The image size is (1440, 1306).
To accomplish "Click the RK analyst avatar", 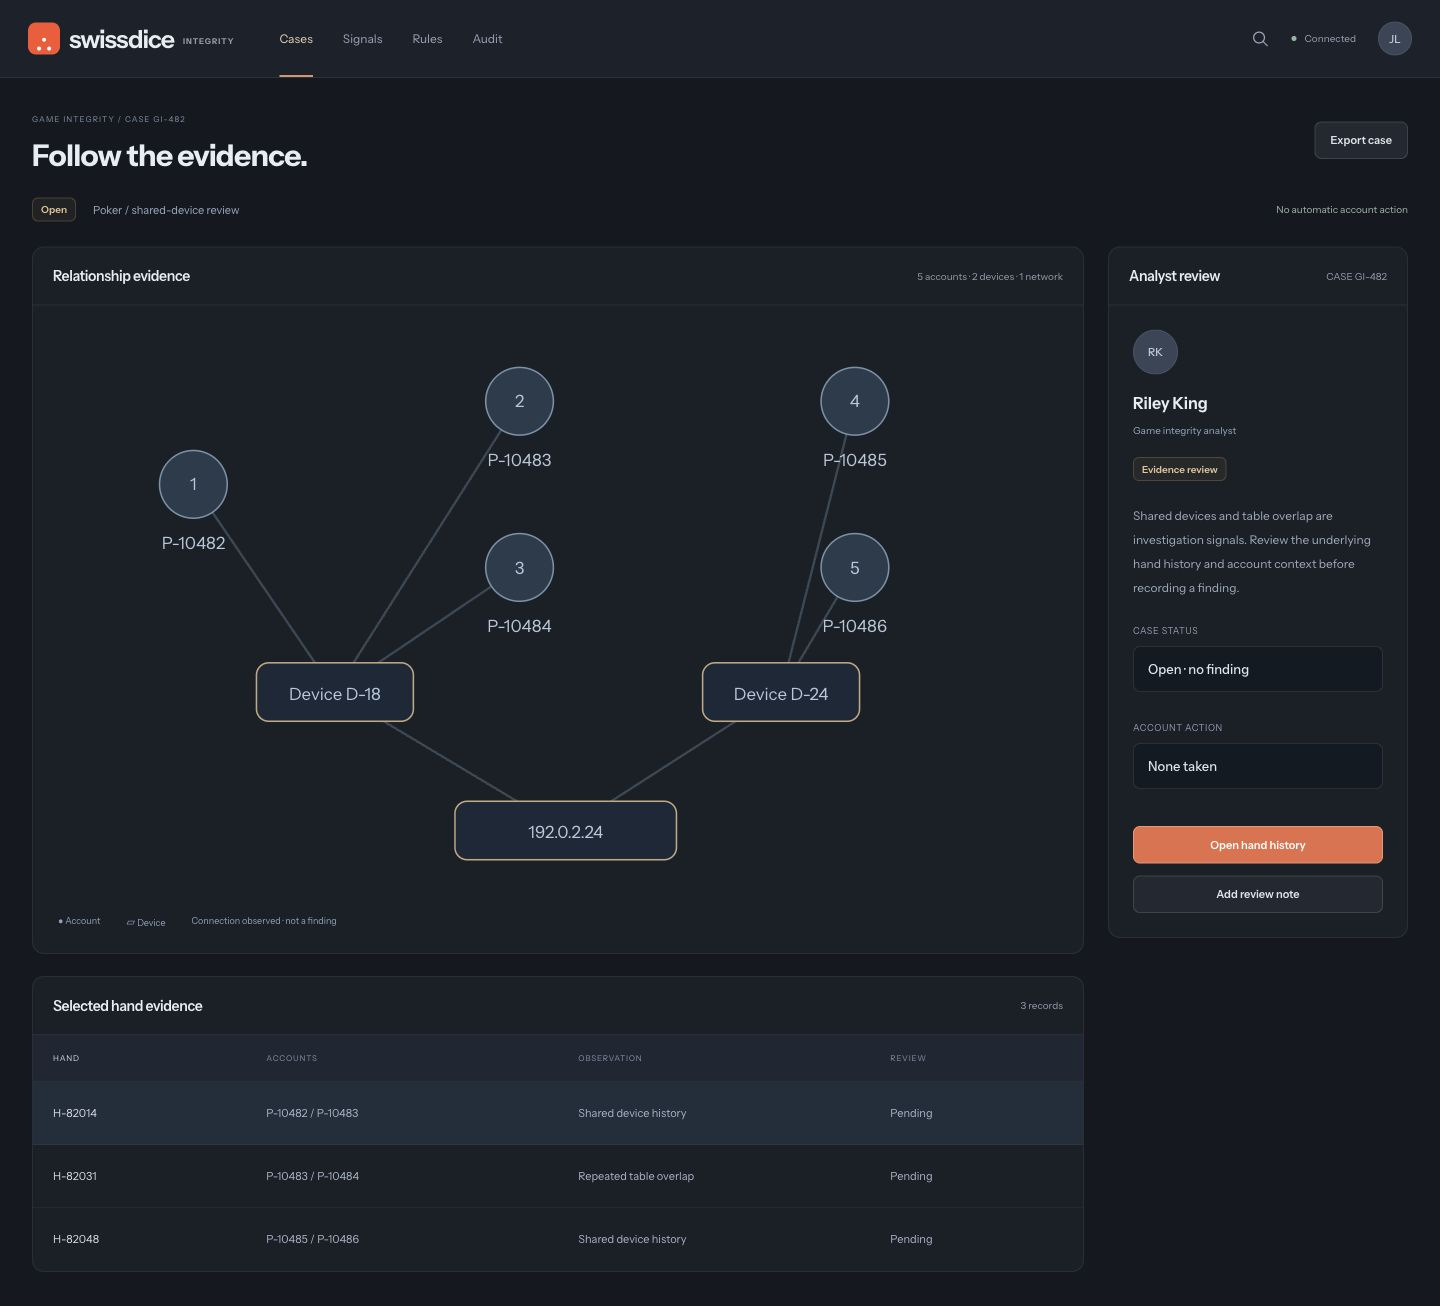I will point(1155,352).
